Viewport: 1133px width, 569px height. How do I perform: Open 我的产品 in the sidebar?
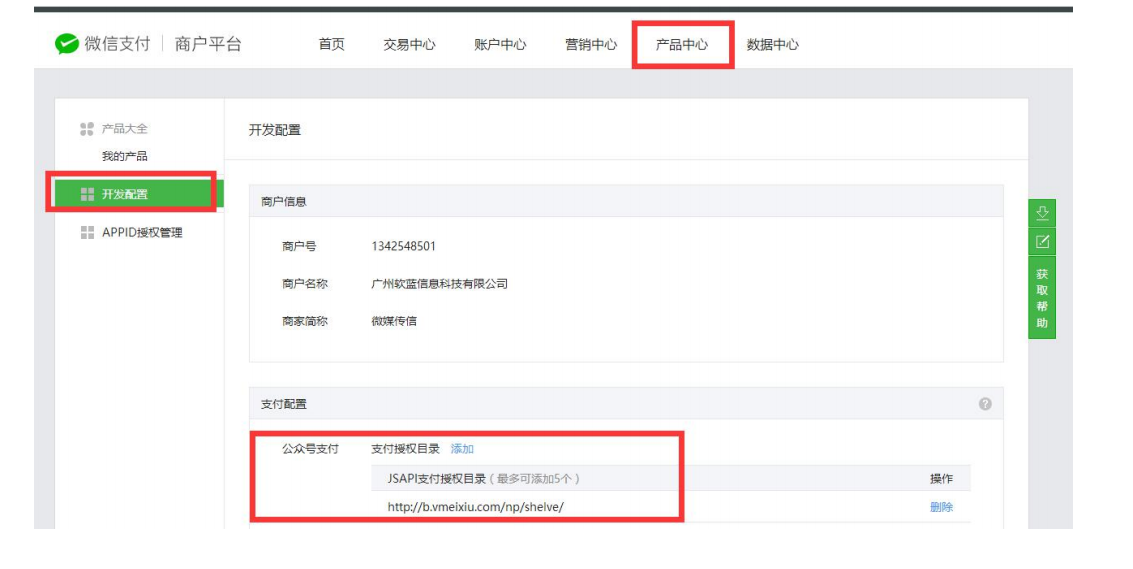pyautogui.click(x=125, y=157)
